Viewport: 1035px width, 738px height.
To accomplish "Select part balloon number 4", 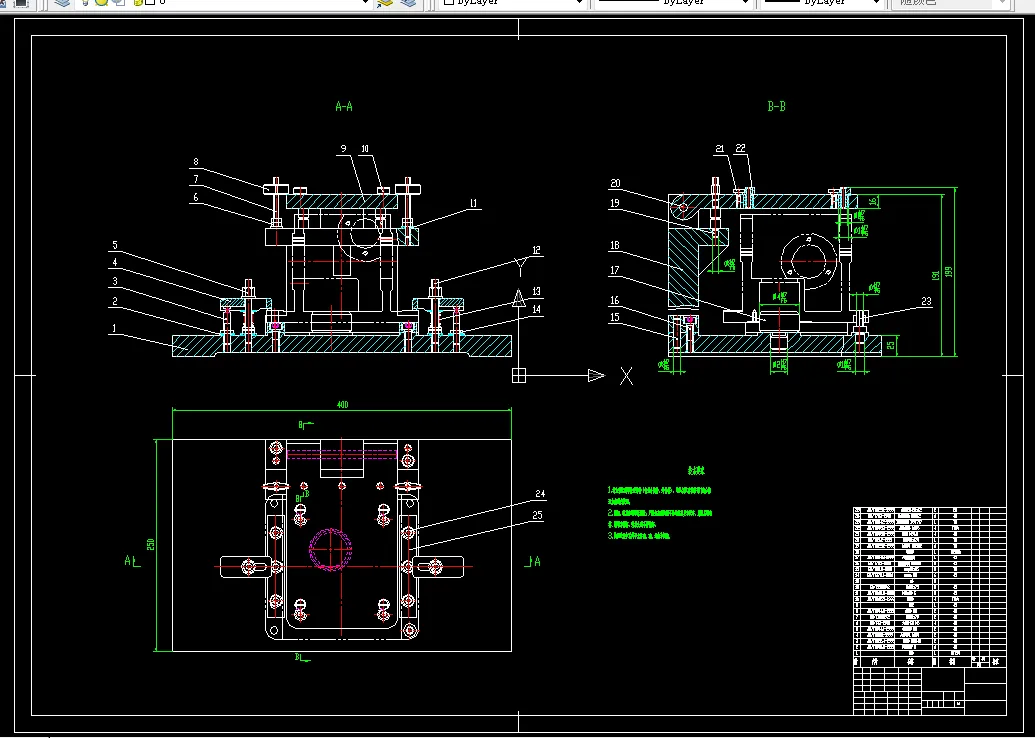I will point(115,262).
